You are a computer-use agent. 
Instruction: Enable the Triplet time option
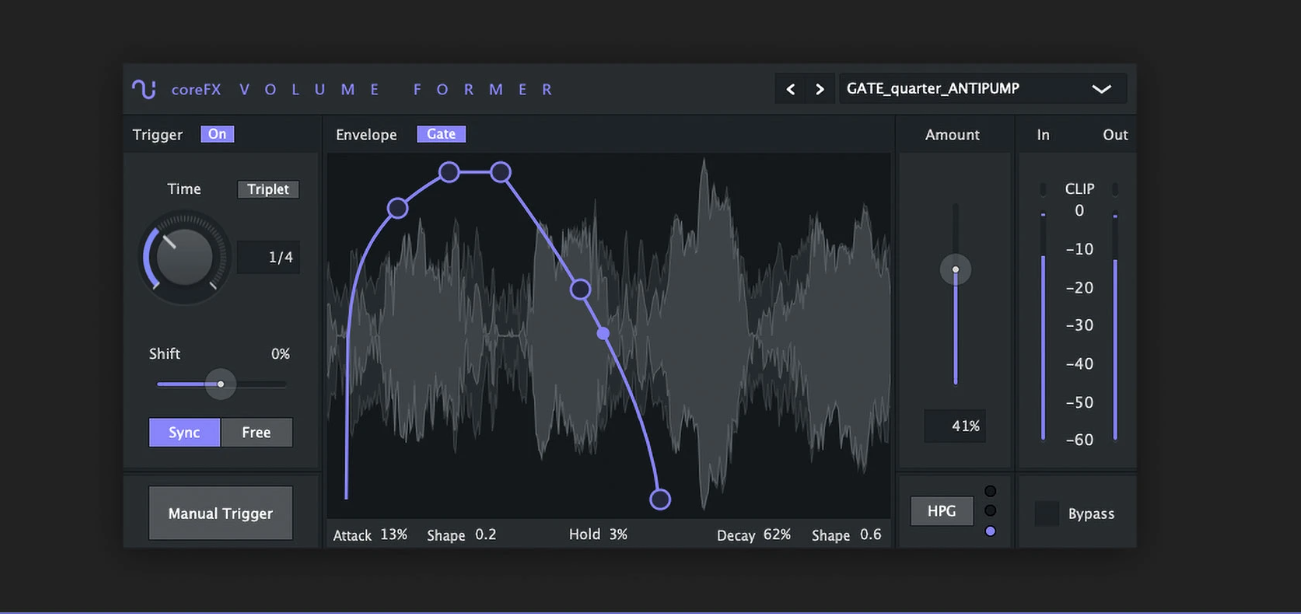[268, 189]
